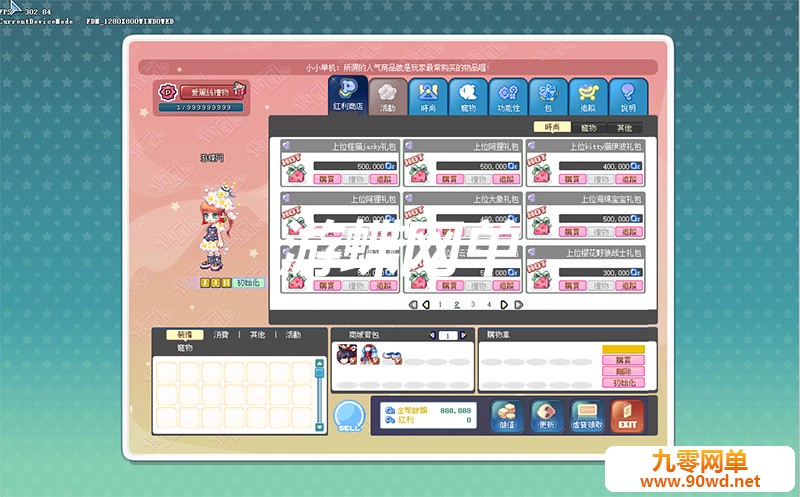Open the 時尚 category tab with hanger icon
Image resolution: width=800 pixels, height=497 pixels.
(428, 96)
